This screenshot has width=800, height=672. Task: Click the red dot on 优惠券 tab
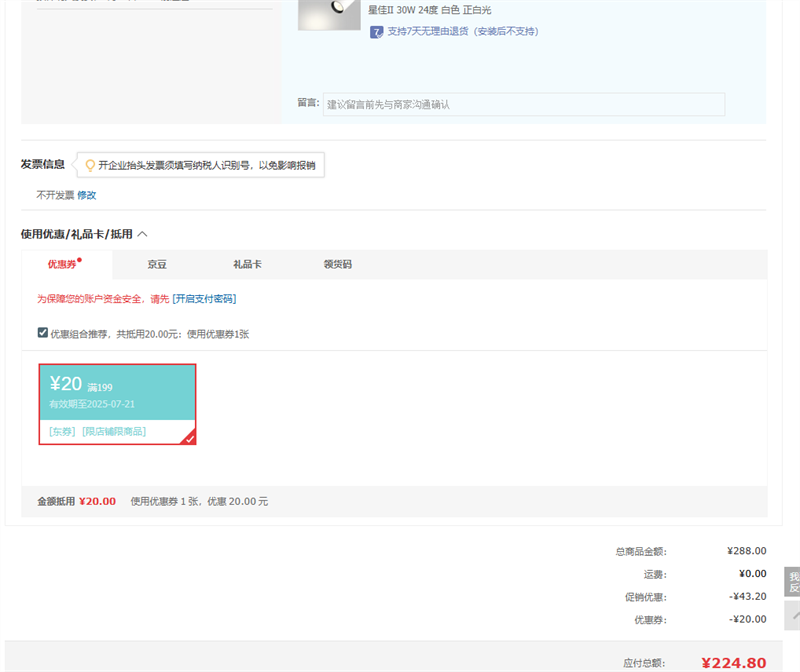coord(79,260)
